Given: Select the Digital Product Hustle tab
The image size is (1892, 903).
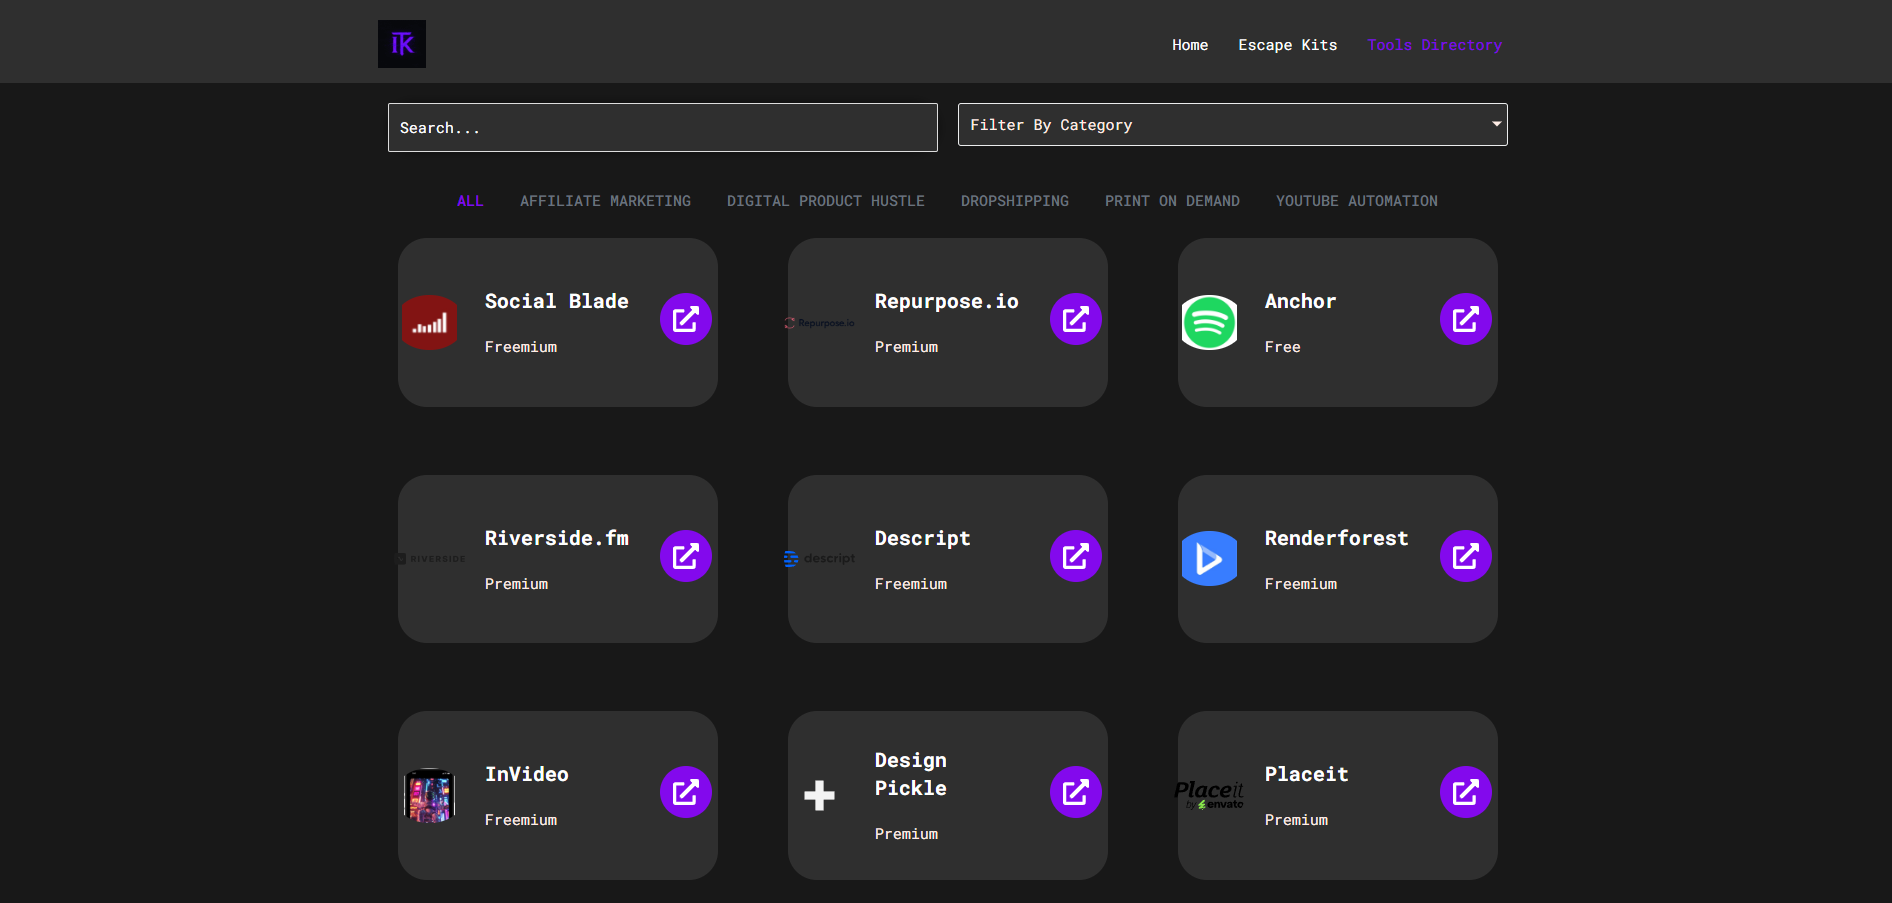Looking at the screenshot, I should click(x=826, y=201).
